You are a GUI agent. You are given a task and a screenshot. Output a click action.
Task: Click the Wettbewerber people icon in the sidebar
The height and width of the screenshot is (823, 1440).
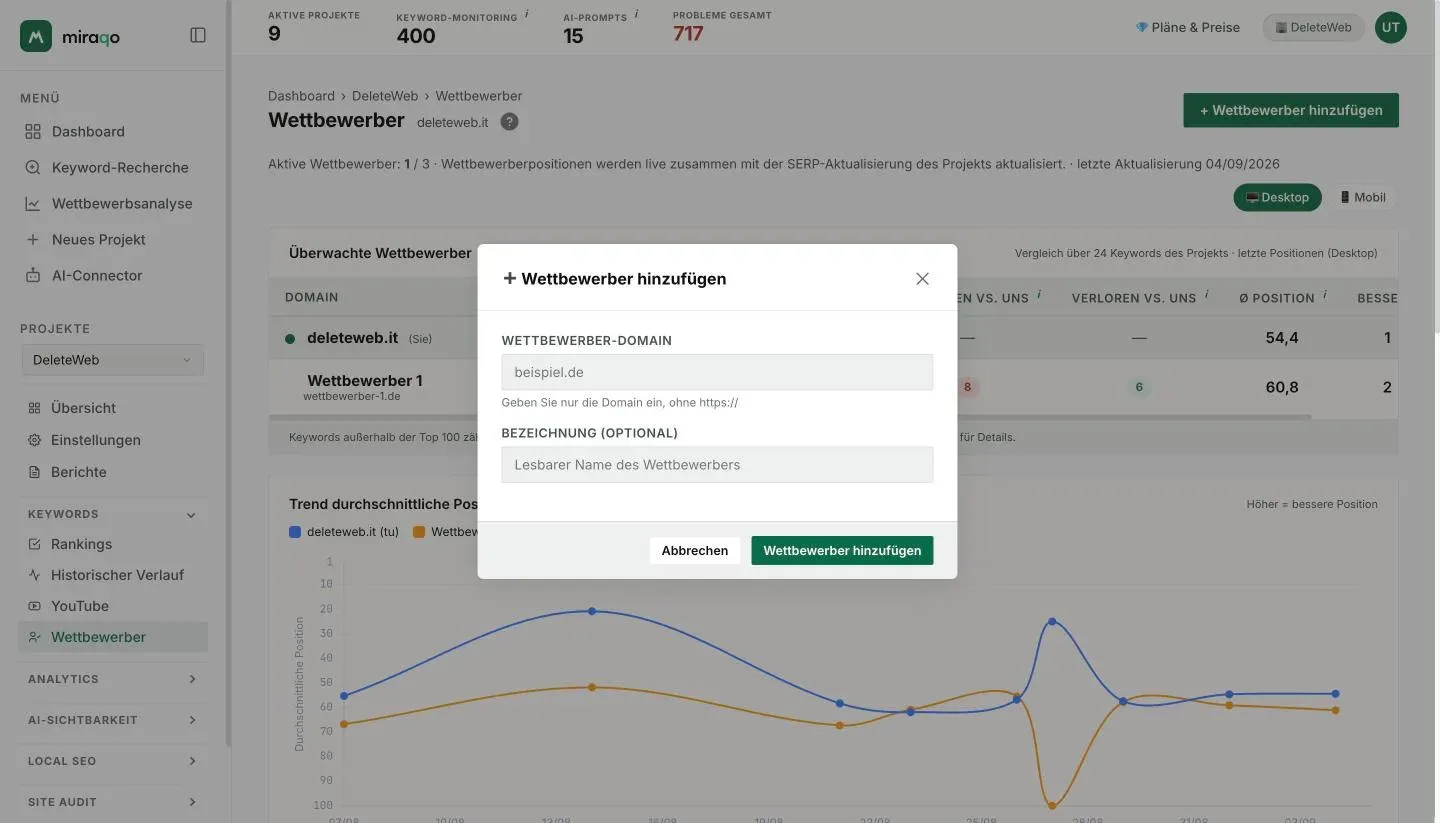tap(34, 637)
